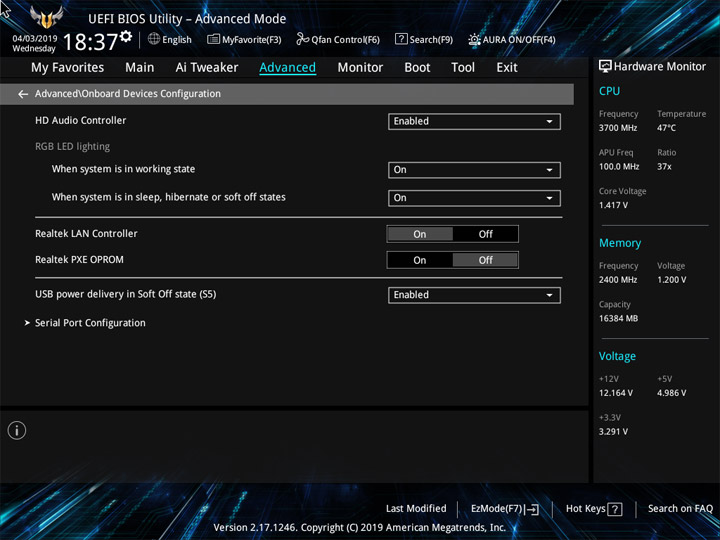Screen dimensions: 720x540
Task: Click the memory voltage 1.200 V value
Action: coord(671,280)
